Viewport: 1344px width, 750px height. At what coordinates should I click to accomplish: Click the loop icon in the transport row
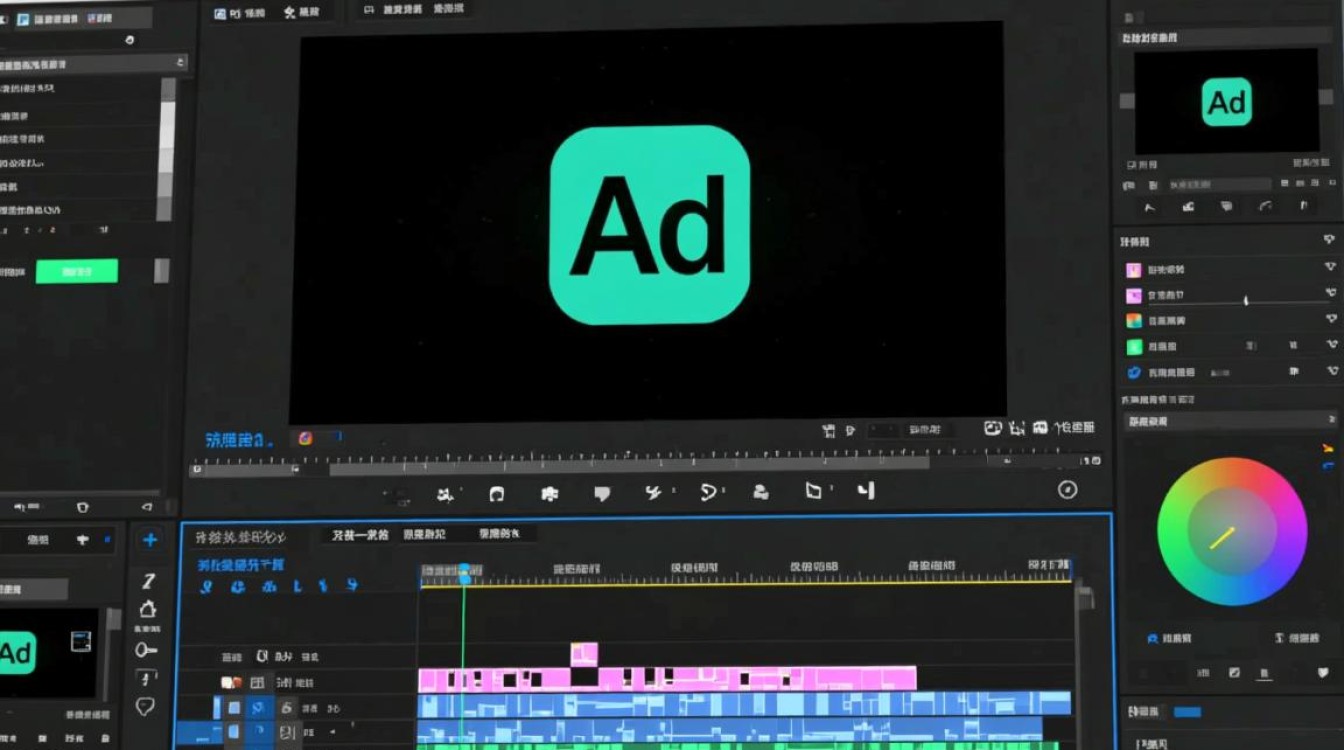point(496,493)
